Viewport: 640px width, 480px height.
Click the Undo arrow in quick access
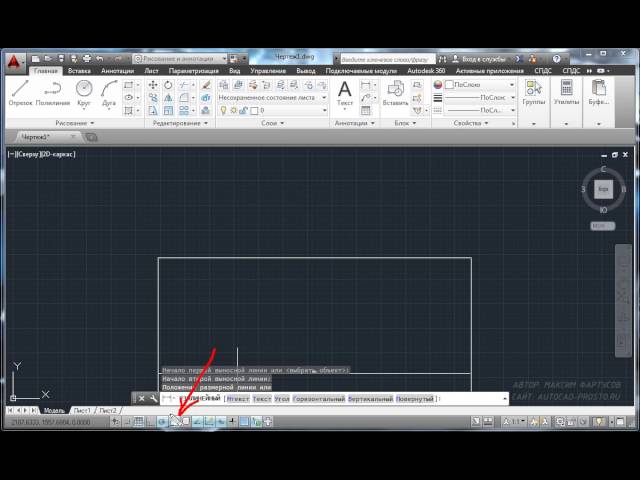[100, 59]
